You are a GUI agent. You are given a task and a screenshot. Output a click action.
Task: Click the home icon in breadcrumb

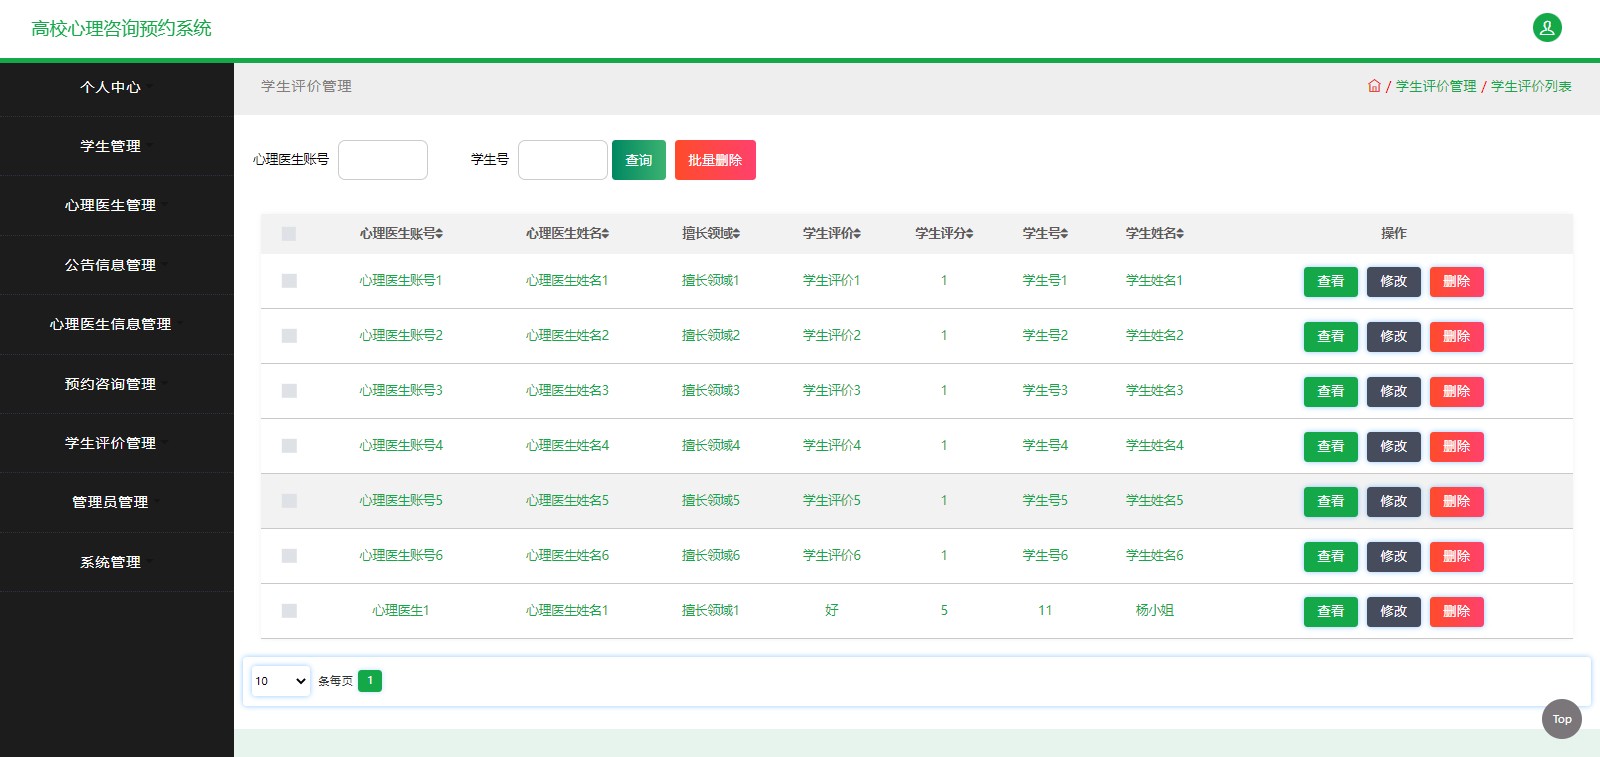point(1374,86)
